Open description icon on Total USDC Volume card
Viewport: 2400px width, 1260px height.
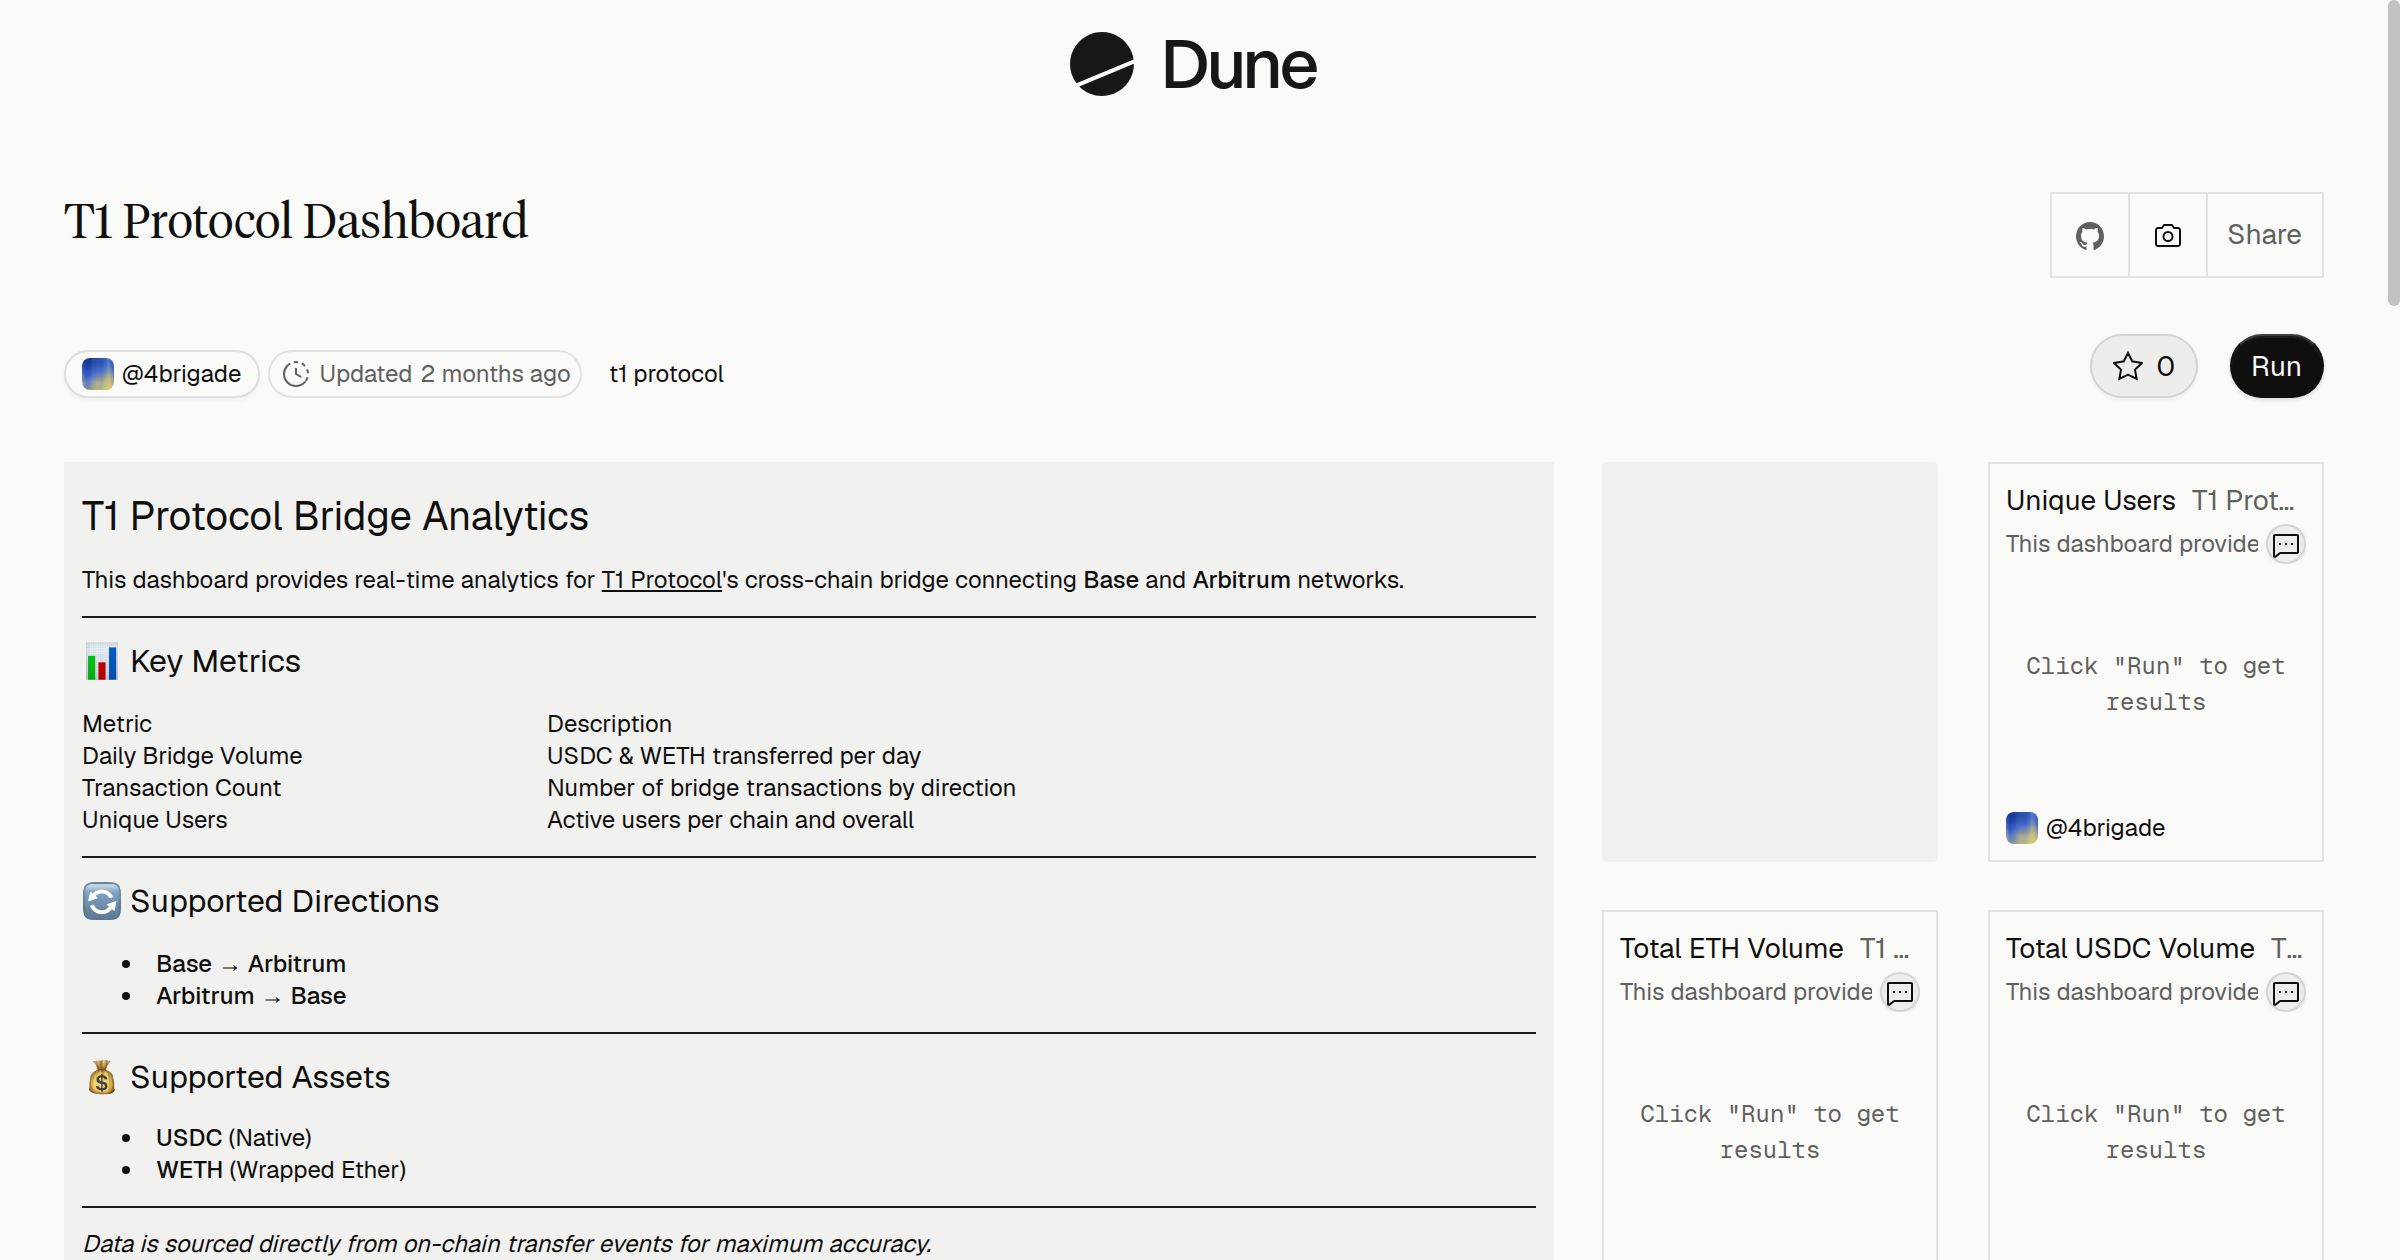2286,993
